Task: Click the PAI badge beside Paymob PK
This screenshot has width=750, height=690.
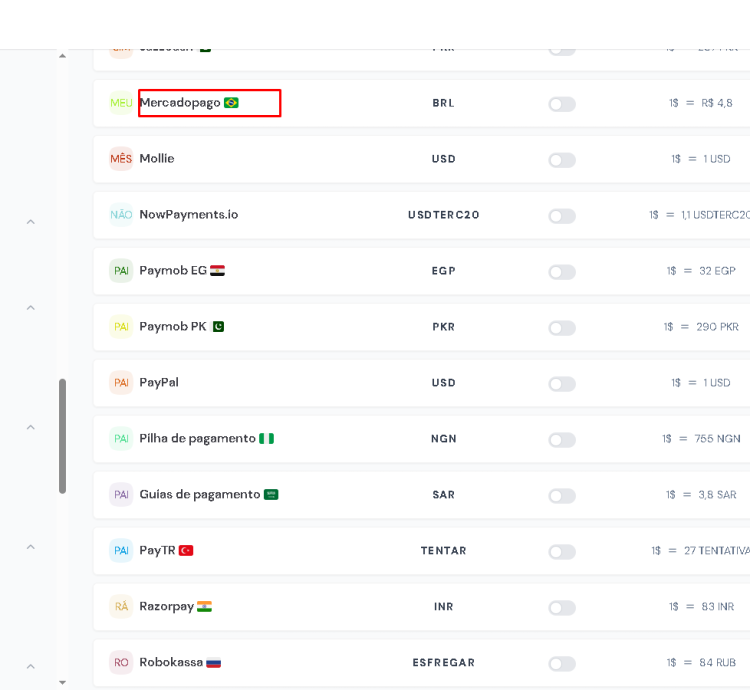Action: pyautogui.click(x=121, y=327)
